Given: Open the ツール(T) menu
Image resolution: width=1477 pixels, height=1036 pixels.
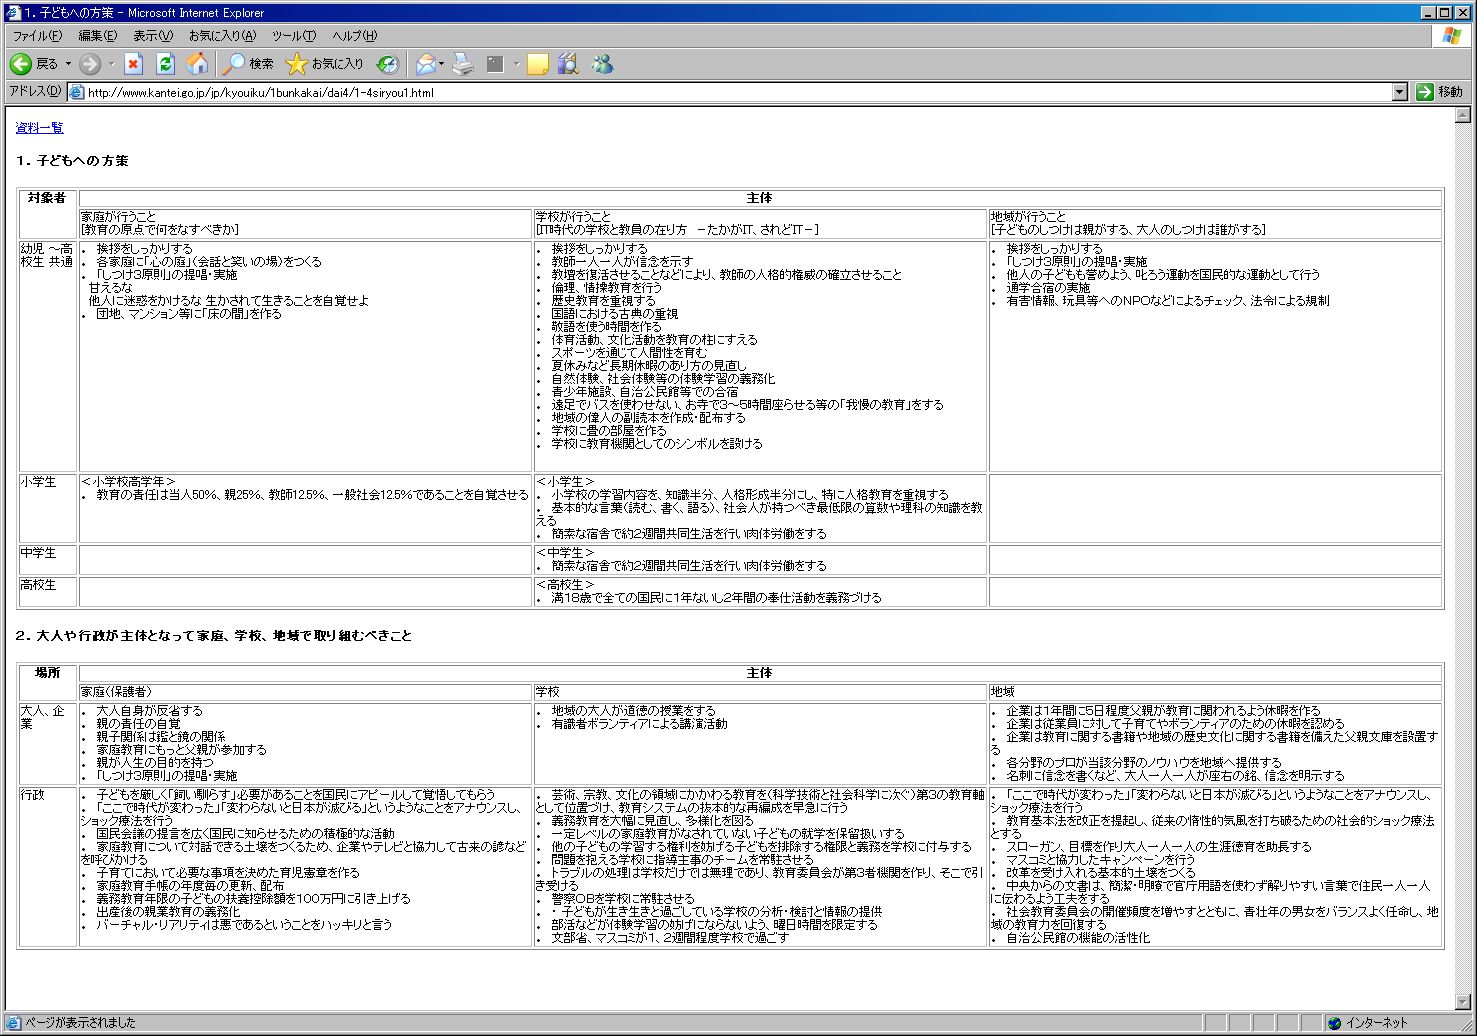Looking at the screenshot, I should tap(294, 36).
